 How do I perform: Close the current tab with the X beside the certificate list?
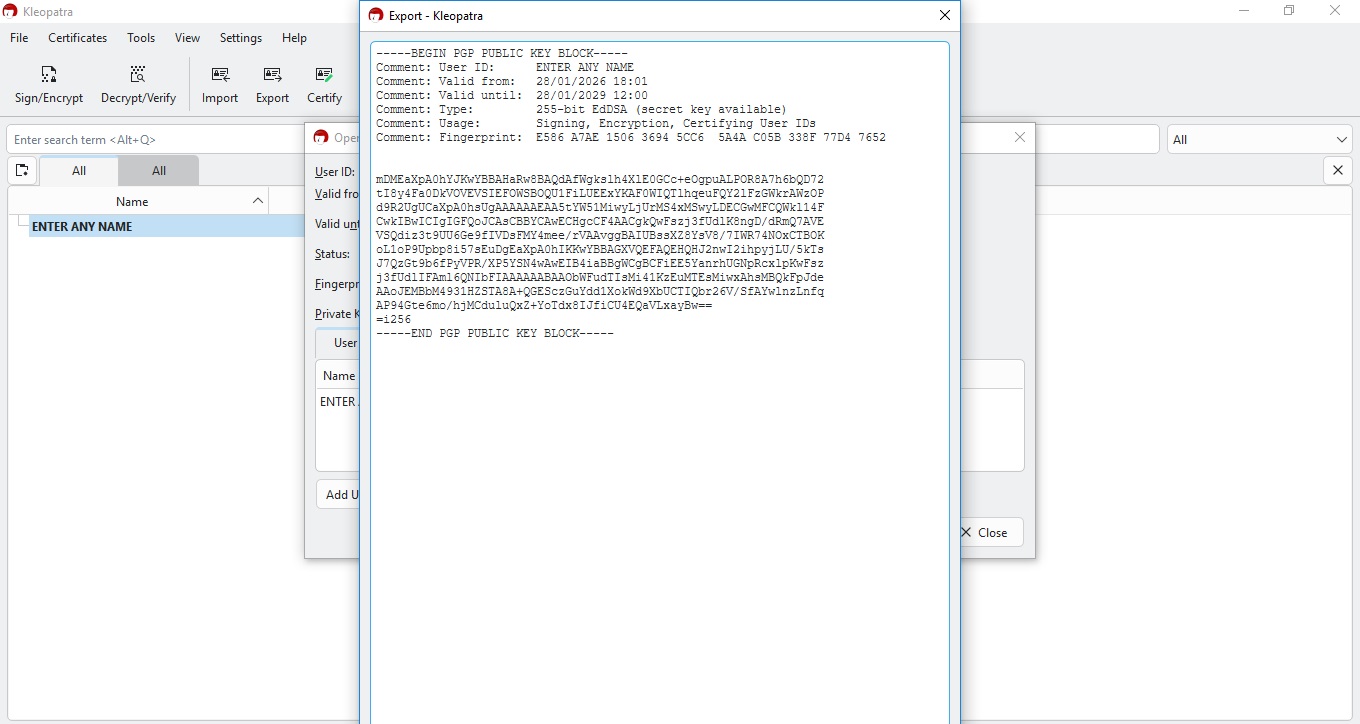1338,170
